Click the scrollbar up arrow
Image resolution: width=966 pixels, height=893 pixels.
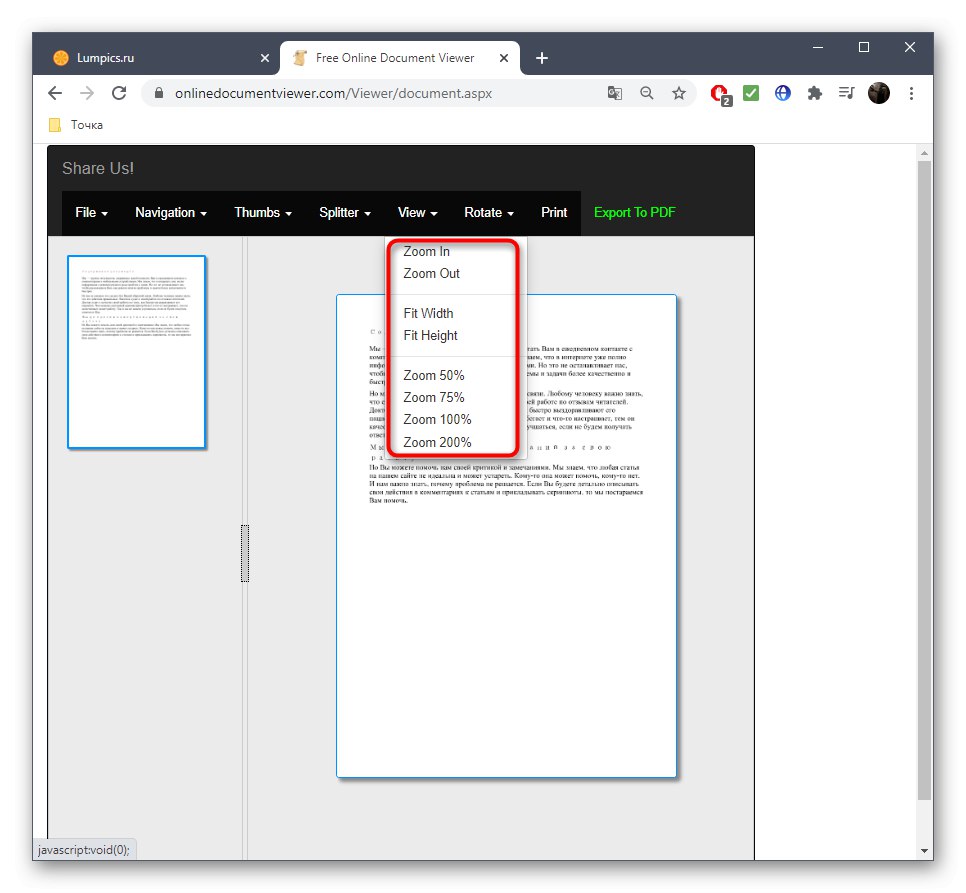click(924, 152)
